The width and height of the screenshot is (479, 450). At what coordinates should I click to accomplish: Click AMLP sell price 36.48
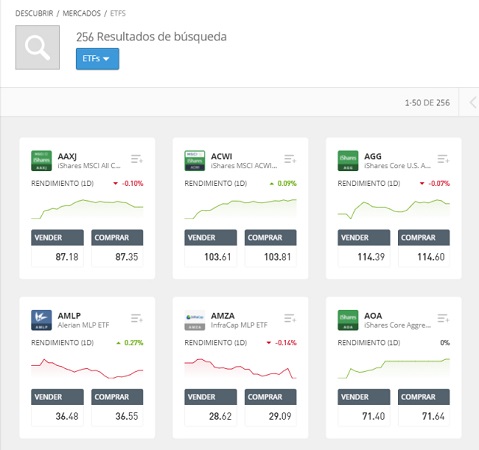click(x=67, y=416)
